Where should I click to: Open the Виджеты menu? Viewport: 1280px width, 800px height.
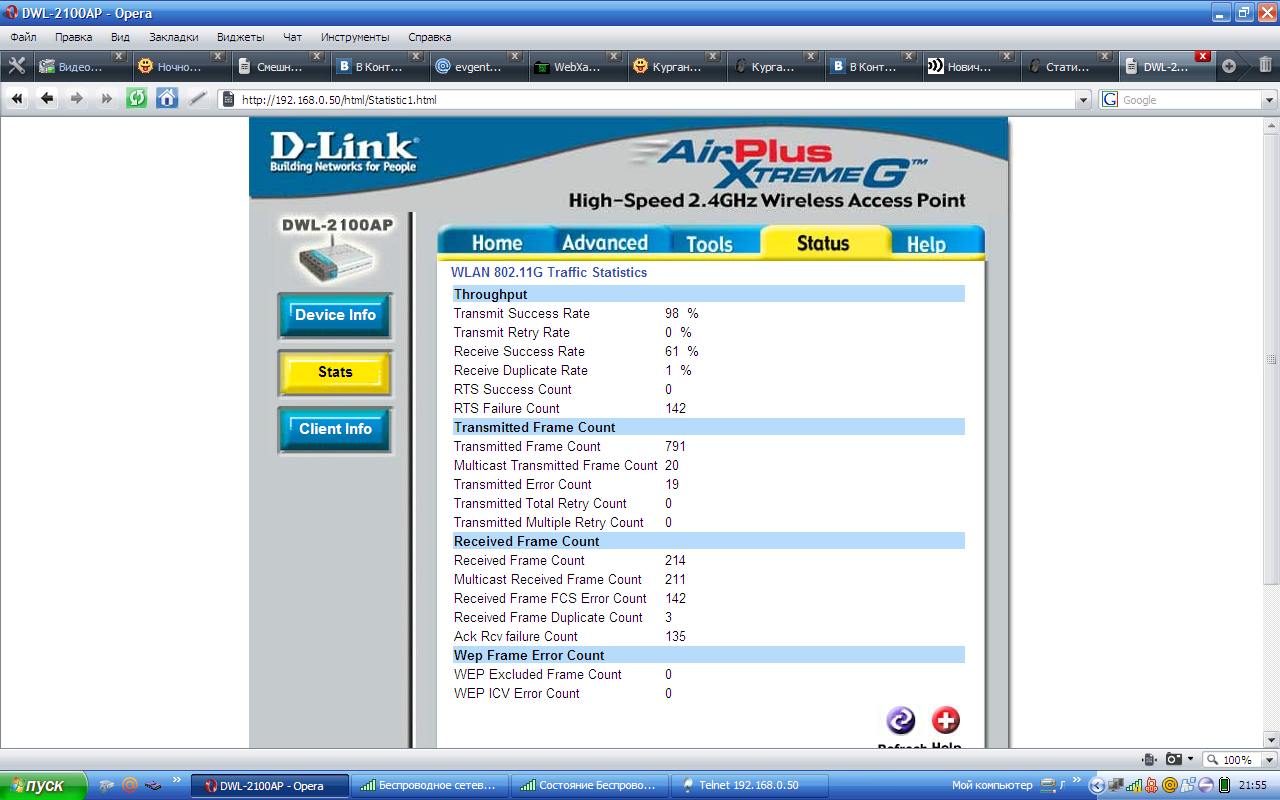pyautogui.click(x=240, y=37)
